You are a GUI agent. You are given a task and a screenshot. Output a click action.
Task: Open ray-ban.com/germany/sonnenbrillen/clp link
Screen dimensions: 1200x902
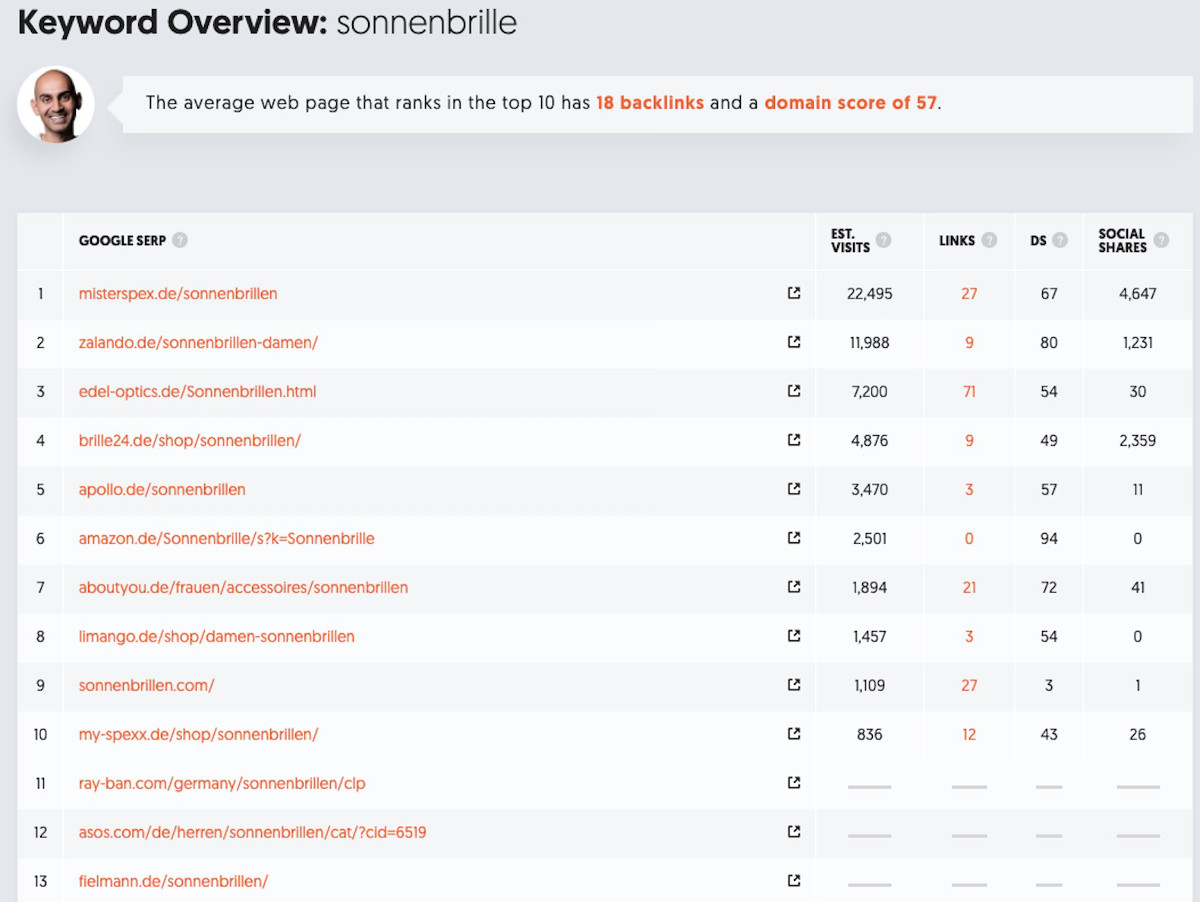point(222,784)
